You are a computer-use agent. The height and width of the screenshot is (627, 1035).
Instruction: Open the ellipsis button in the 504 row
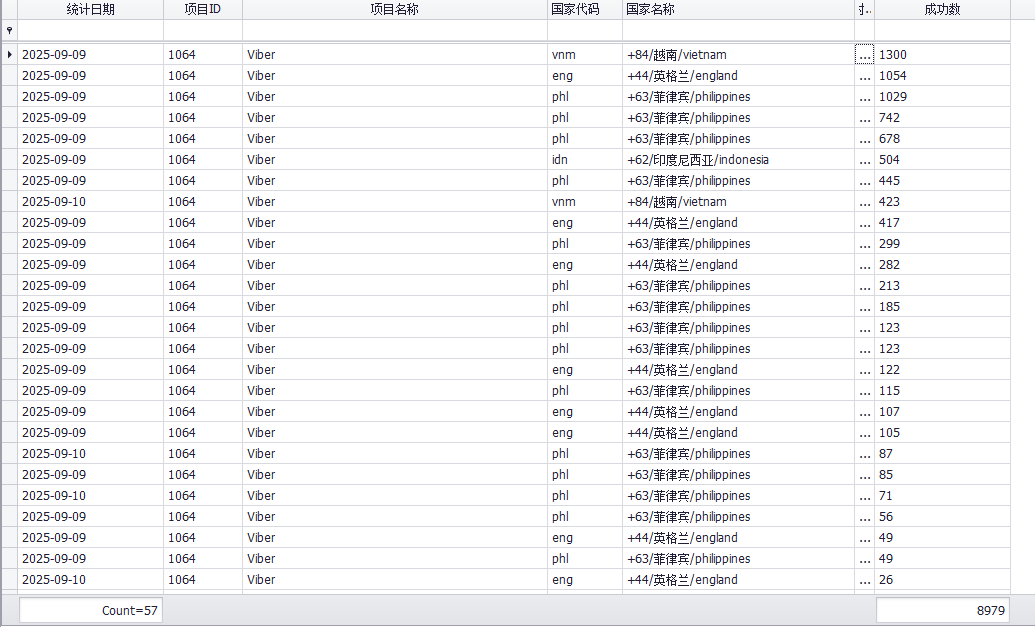pyautogui.click(x=865, y=160)
